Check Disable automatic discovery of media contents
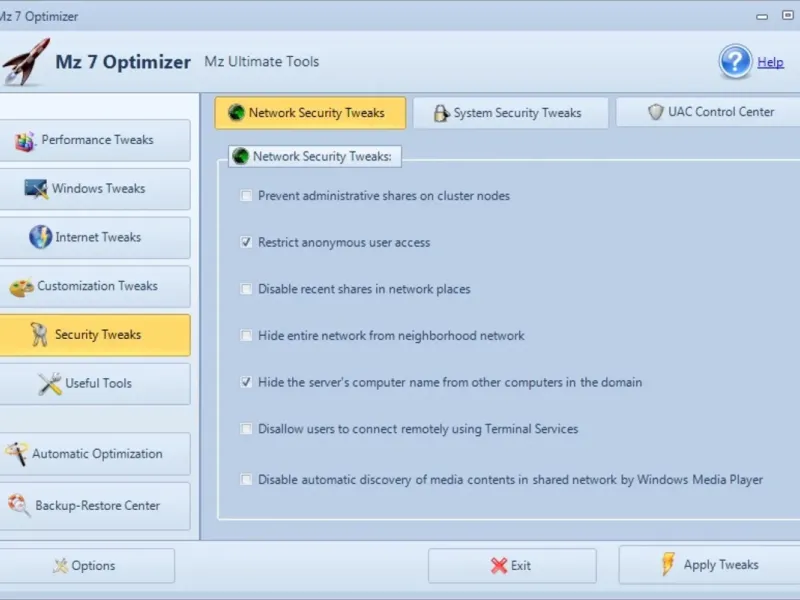 point(246,479)
